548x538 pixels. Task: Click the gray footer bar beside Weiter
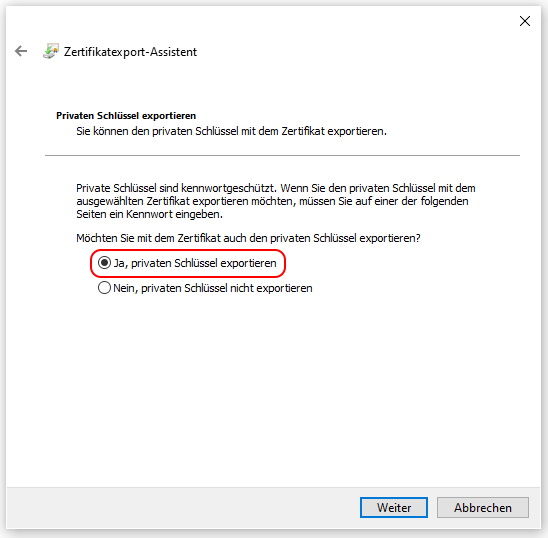coord(182,508)
